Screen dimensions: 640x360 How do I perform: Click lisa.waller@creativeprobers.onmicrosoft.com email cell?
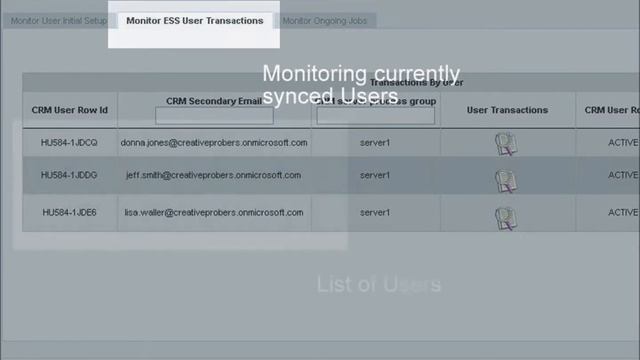(x=214, y=213)
